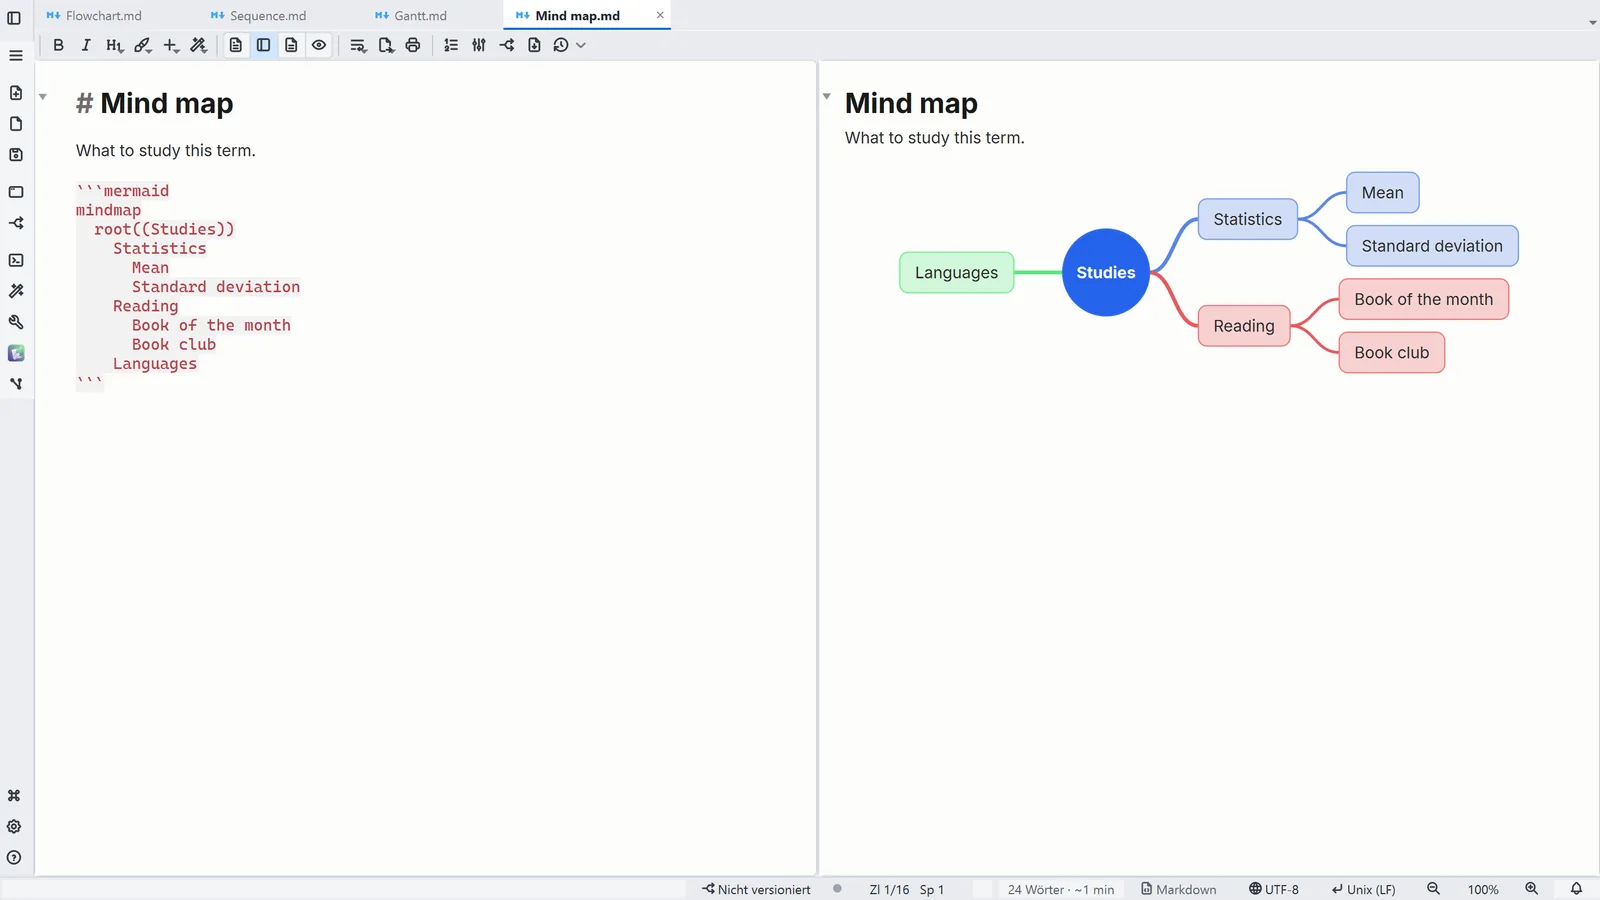Open the help question mark icon
The image size is (1600, 900).
14,858
